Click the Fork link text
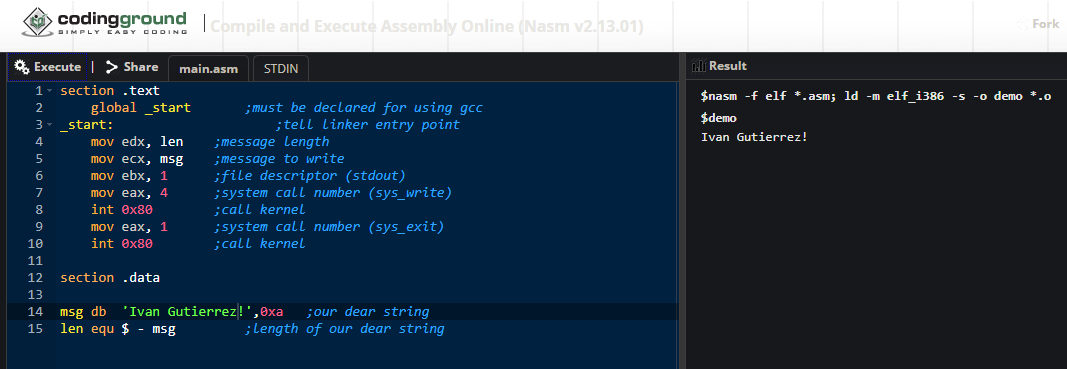Viewport: 1067px width, 369px height. pyautogui.click(x=1045, y=24)
